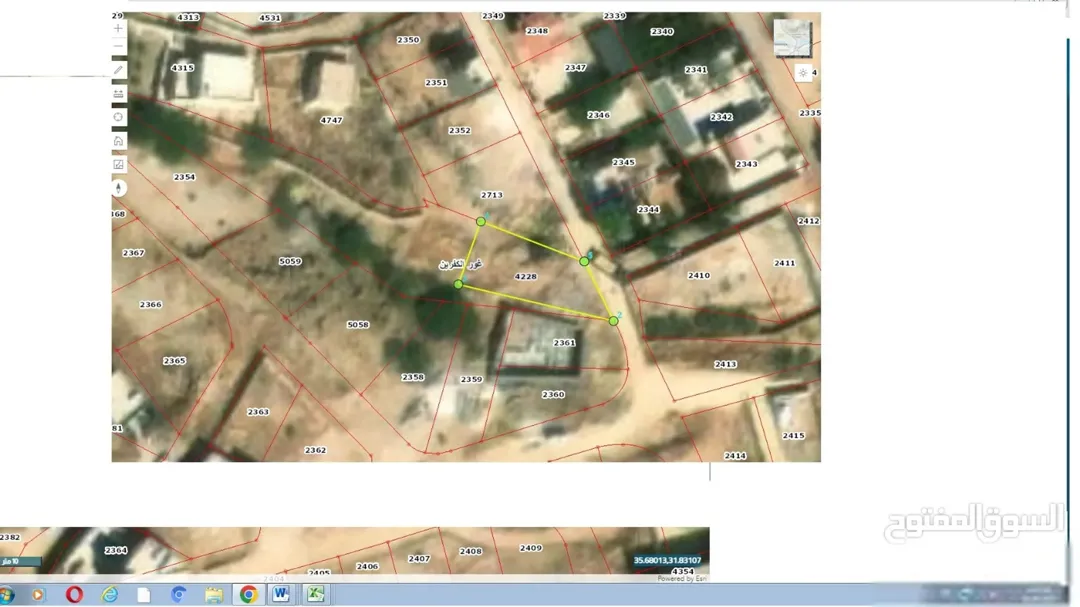Activate the pencil draw tool

(x=118, y=70)
